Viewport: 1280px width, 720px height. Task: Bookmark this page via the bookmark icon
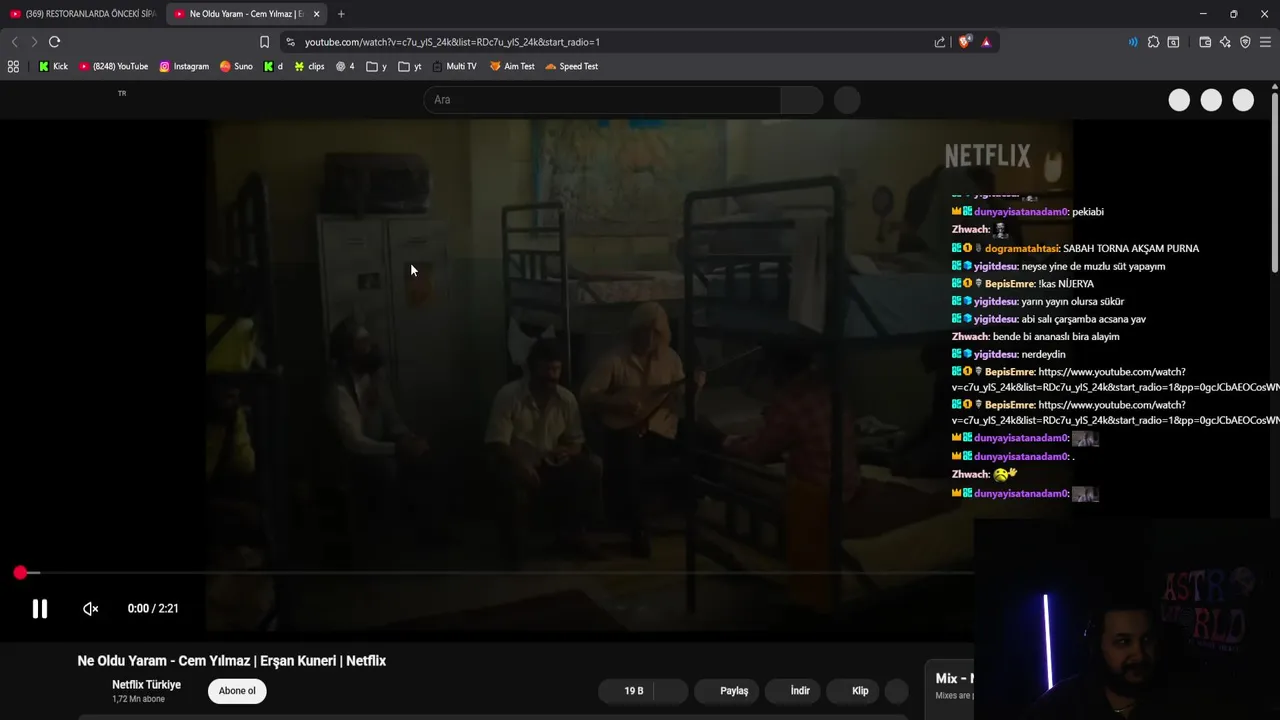tap(264, 42)
